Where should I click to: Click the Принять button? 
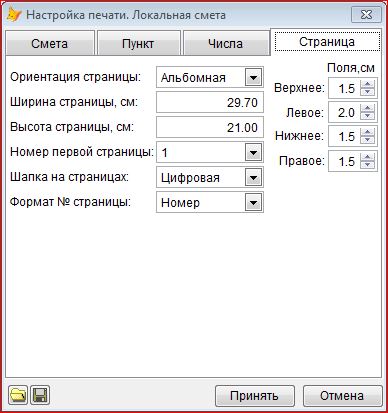[255, 396]
